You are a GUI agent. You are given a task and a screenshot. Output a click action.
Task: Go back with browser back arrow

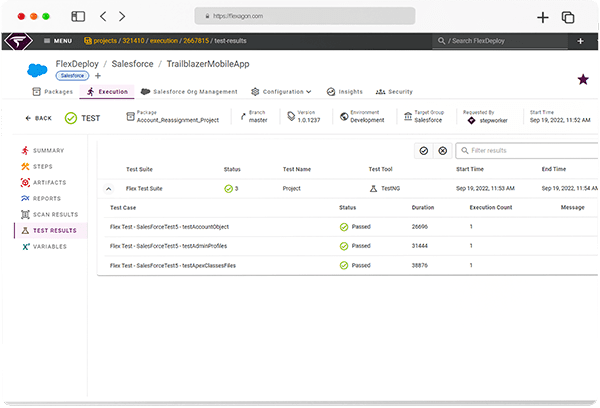[103, 16]
